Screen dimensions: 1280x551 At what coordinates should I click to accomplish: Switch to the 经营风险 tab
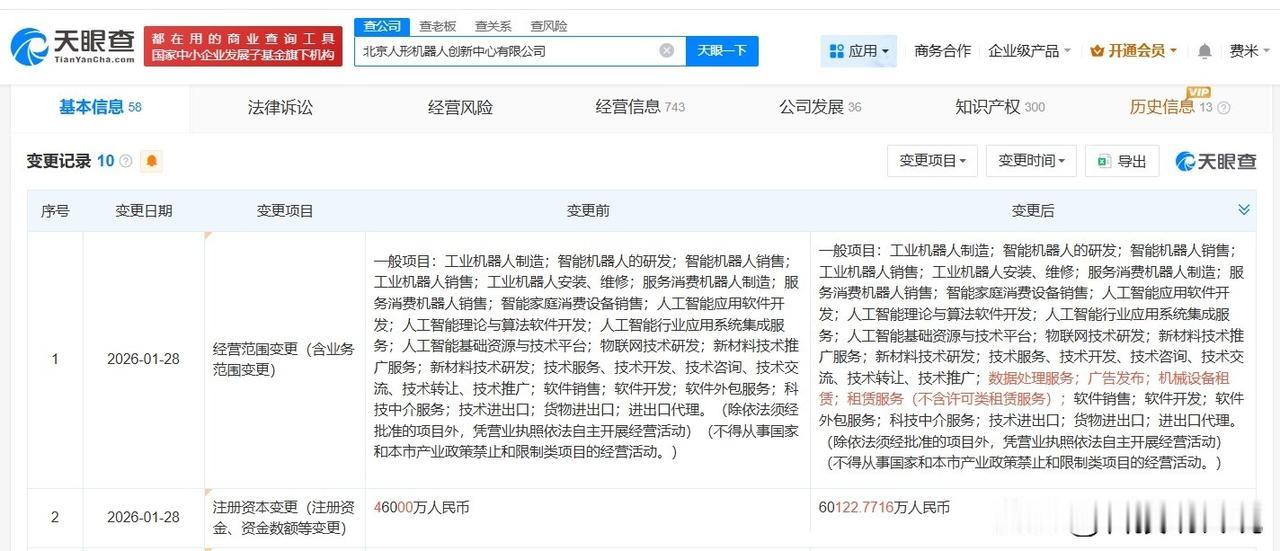(x=460, y=107)
